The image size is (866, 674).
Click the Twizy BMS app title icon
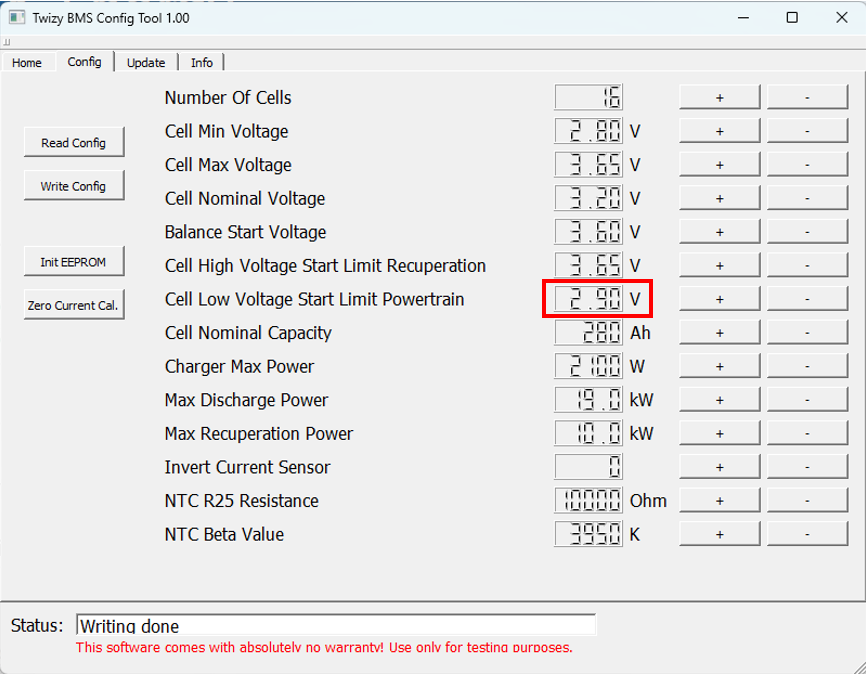pyautogui.click(x=17, y=18)
